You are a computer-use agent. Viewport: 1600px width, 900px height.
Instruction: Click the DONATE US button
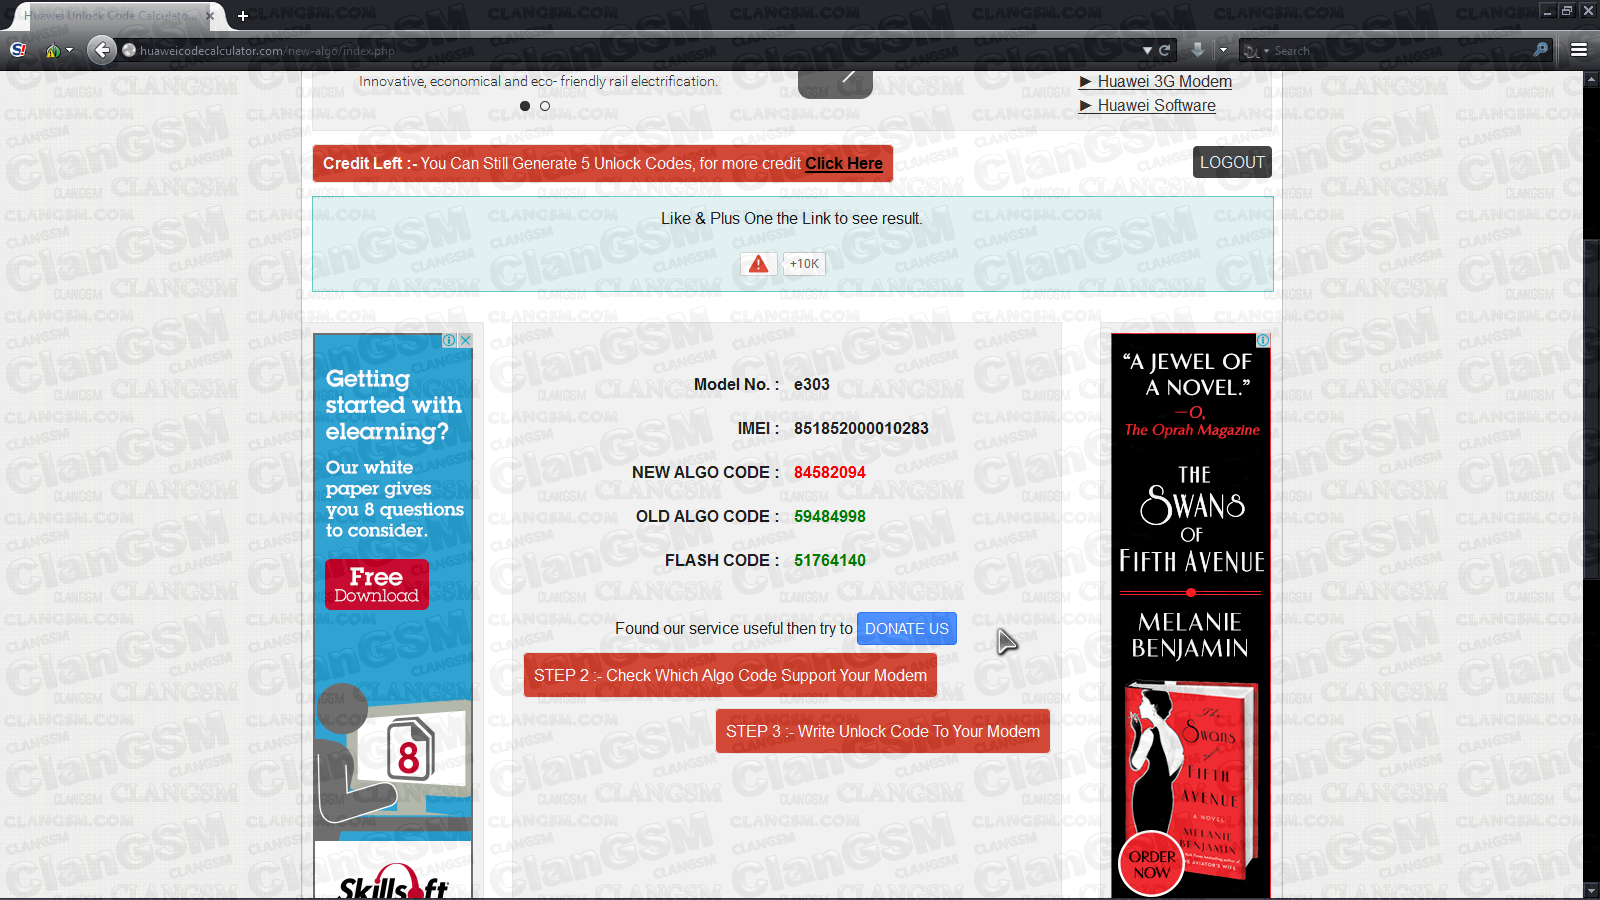coord(907,629)
